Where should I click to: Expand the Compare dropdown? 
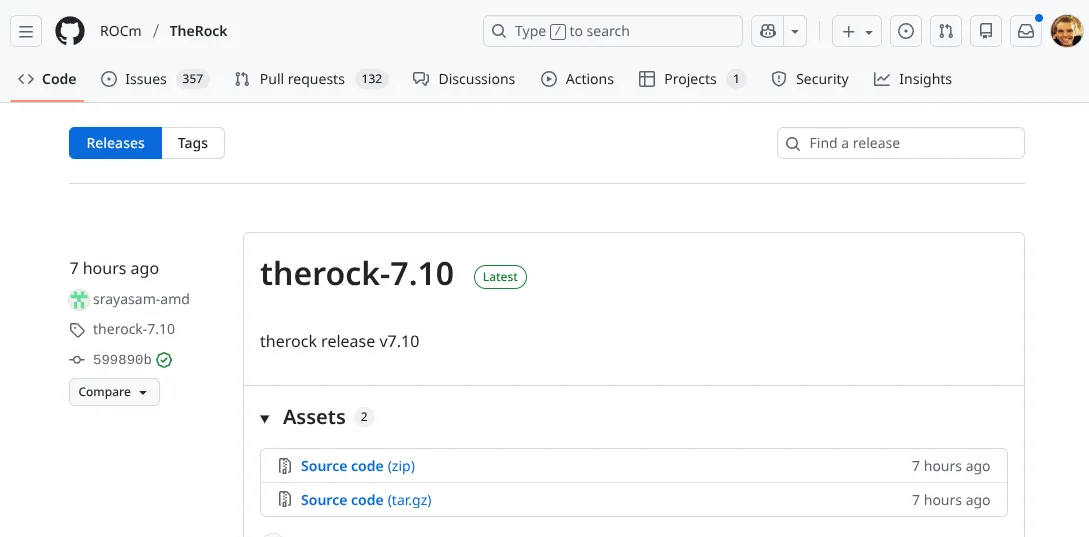pos(114,392)
